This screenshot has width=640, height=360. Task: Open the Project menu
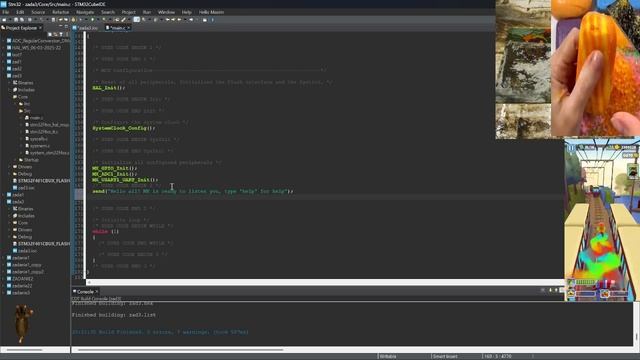click(129, 12)
